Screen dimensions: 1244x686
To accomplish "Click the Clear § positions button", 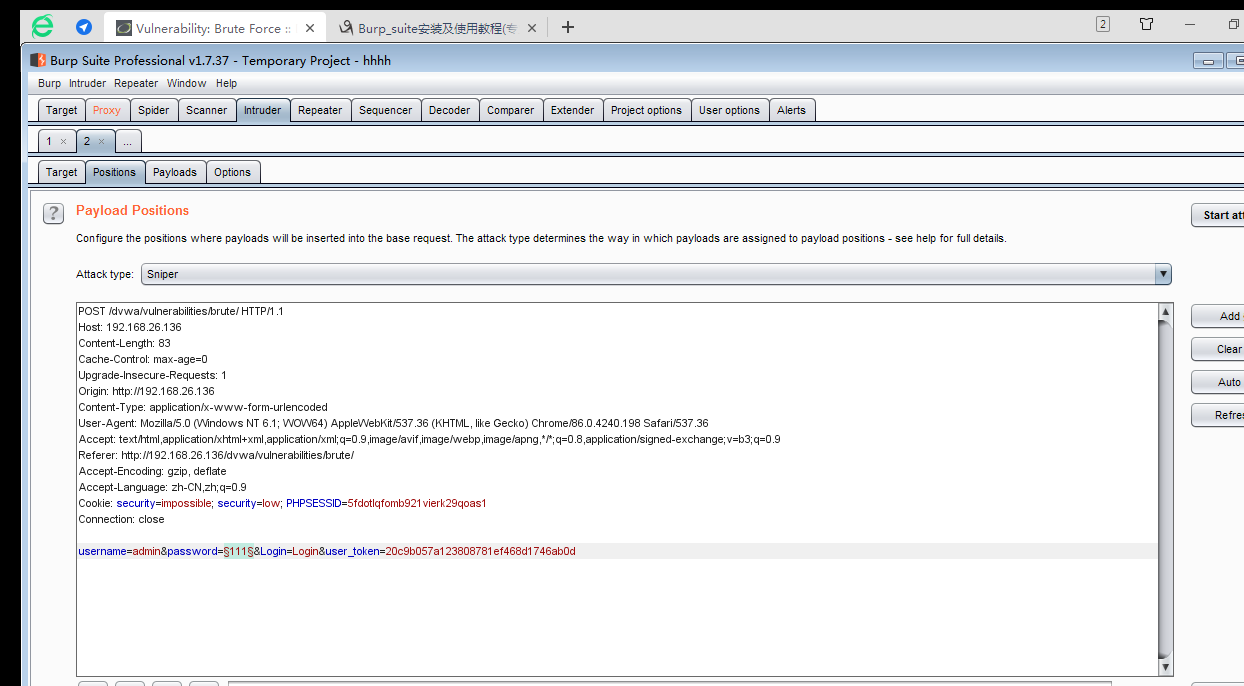I will [1218, 349].
